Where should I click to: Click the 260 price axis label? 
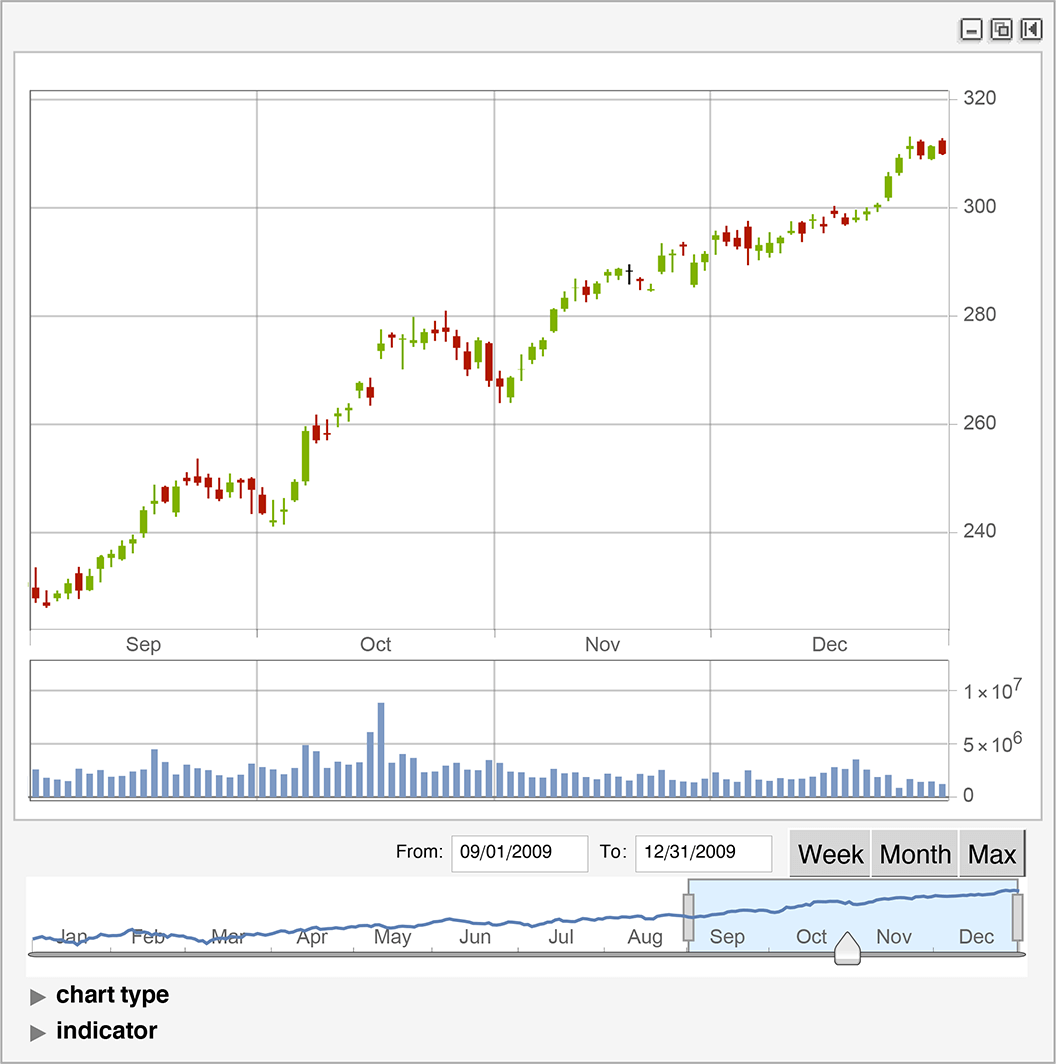point(979,423)
